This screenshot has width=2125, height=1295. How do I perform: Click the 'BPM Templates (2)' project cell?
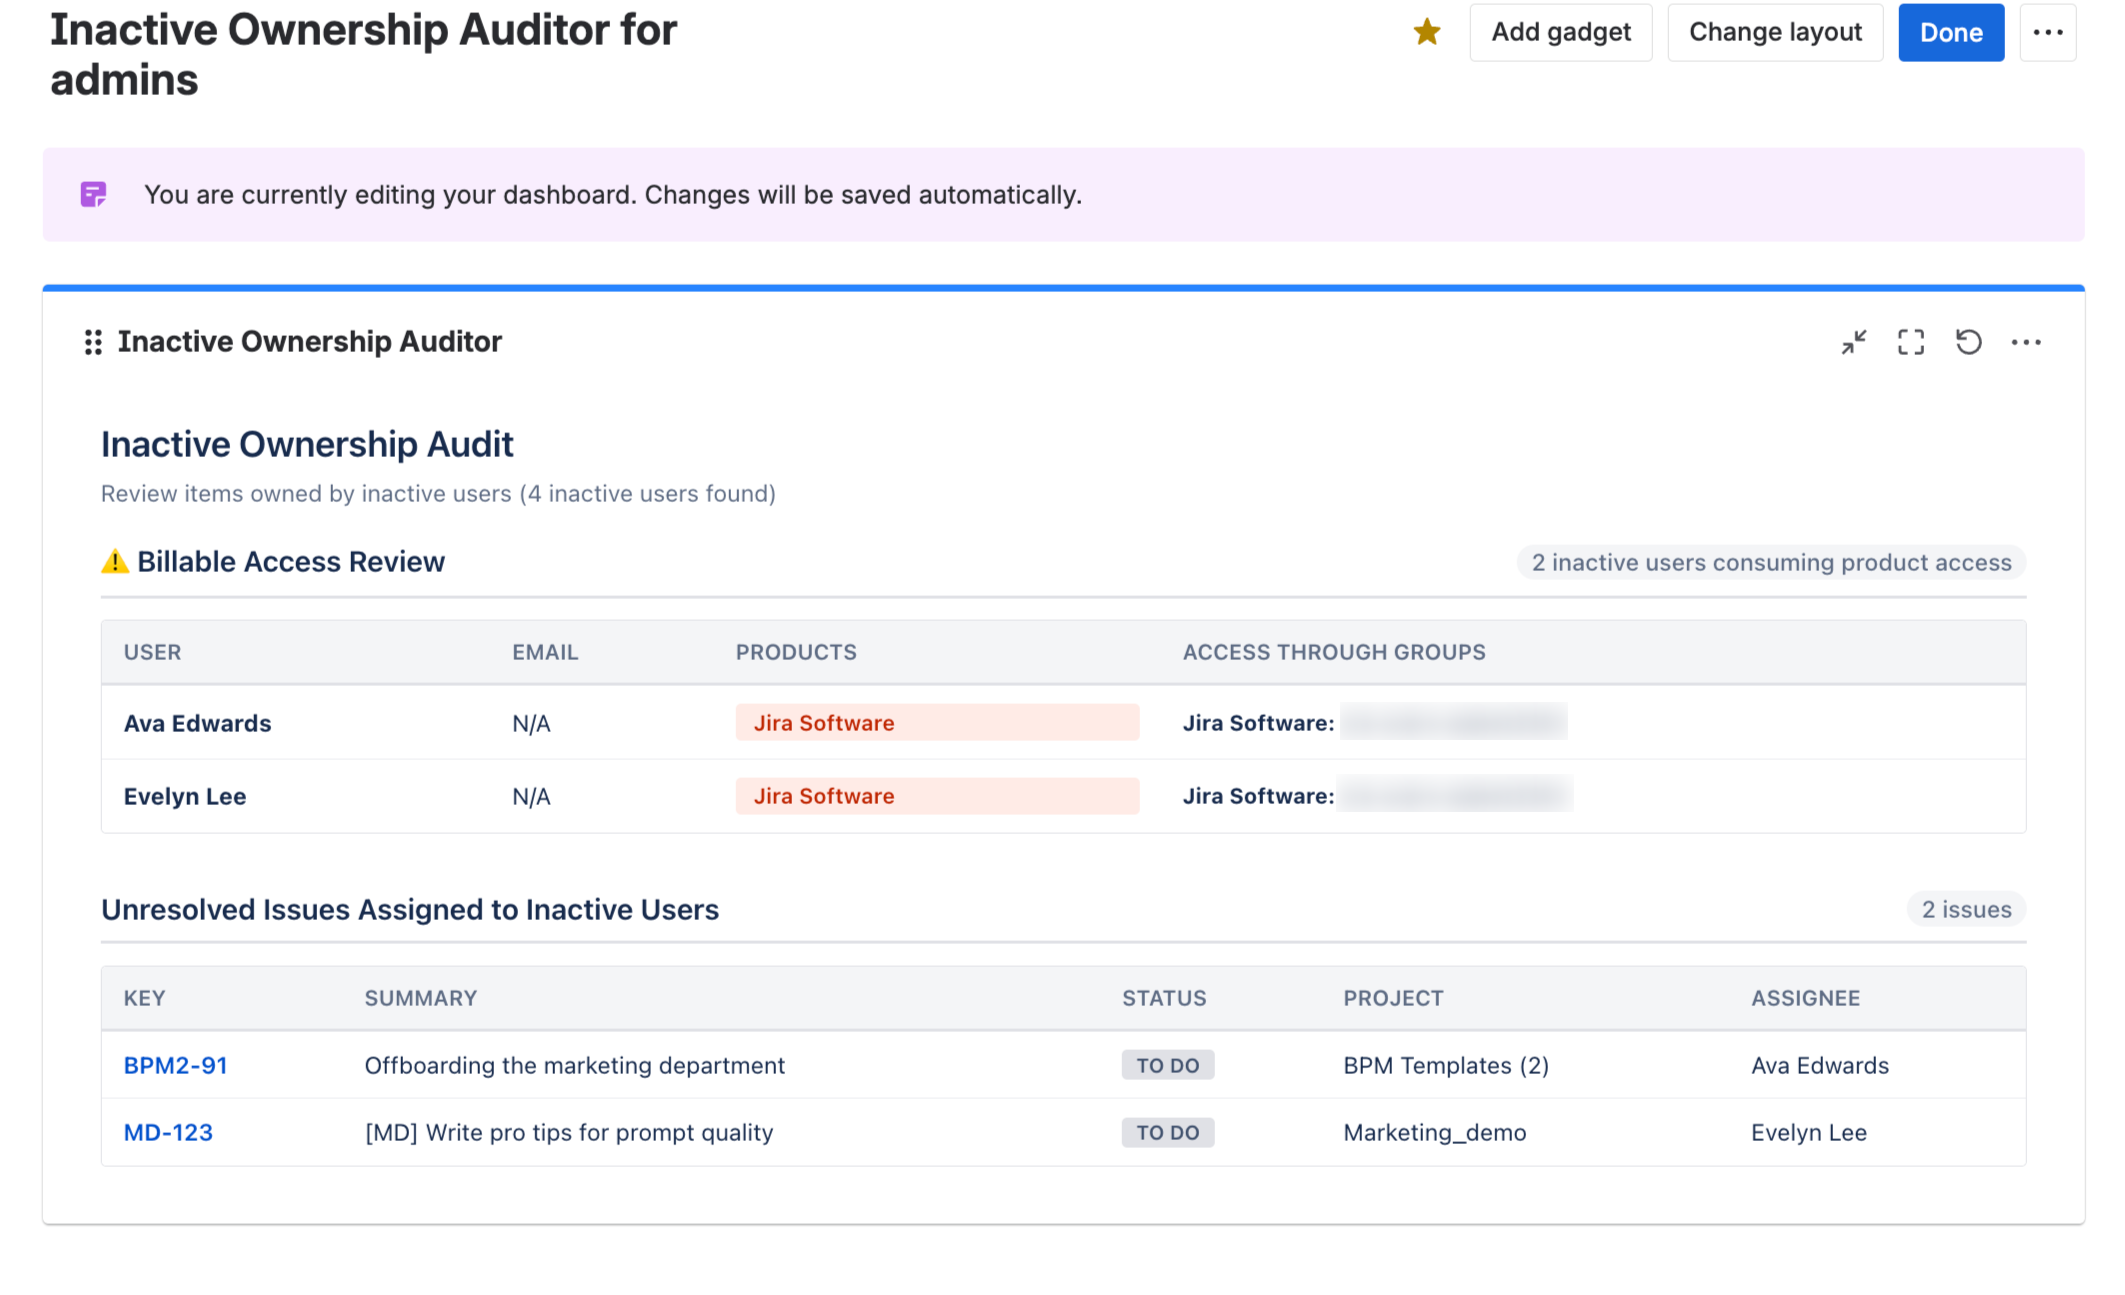(1446, 1065)
